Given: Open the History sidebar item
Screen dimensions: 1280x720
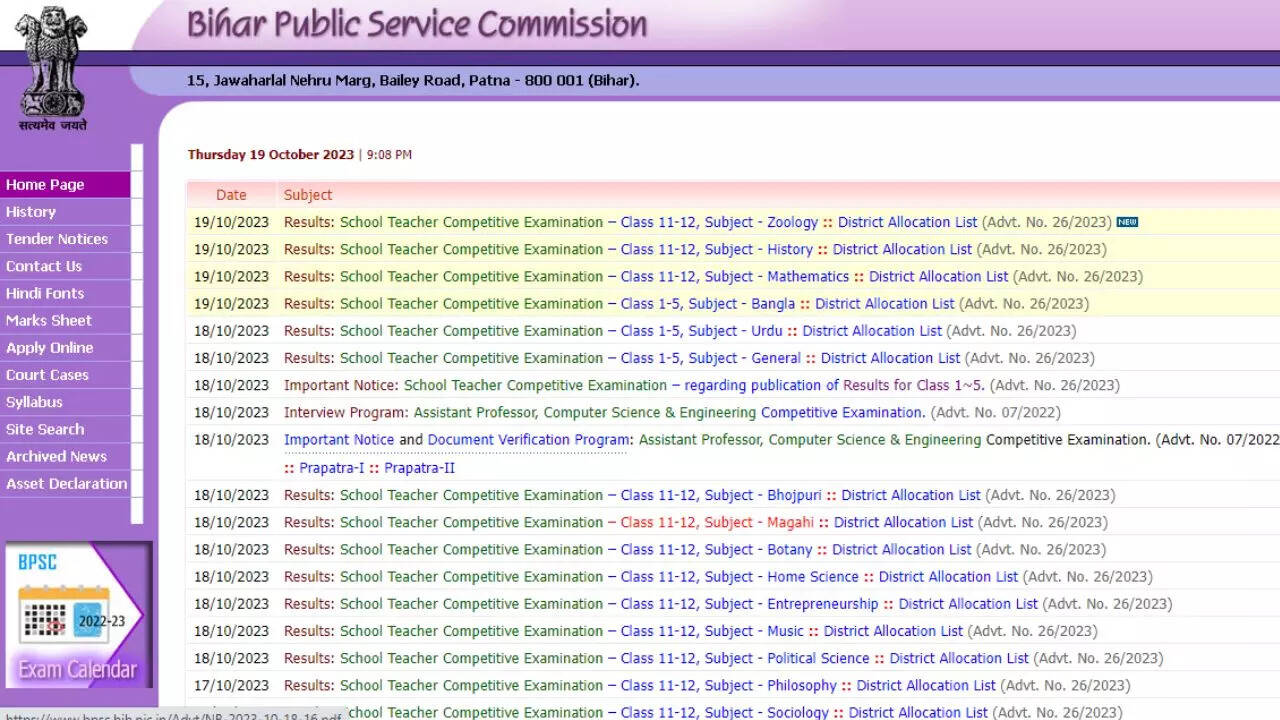Looking at the screenshot, I should pyautogui.click(x=31, y=212).
